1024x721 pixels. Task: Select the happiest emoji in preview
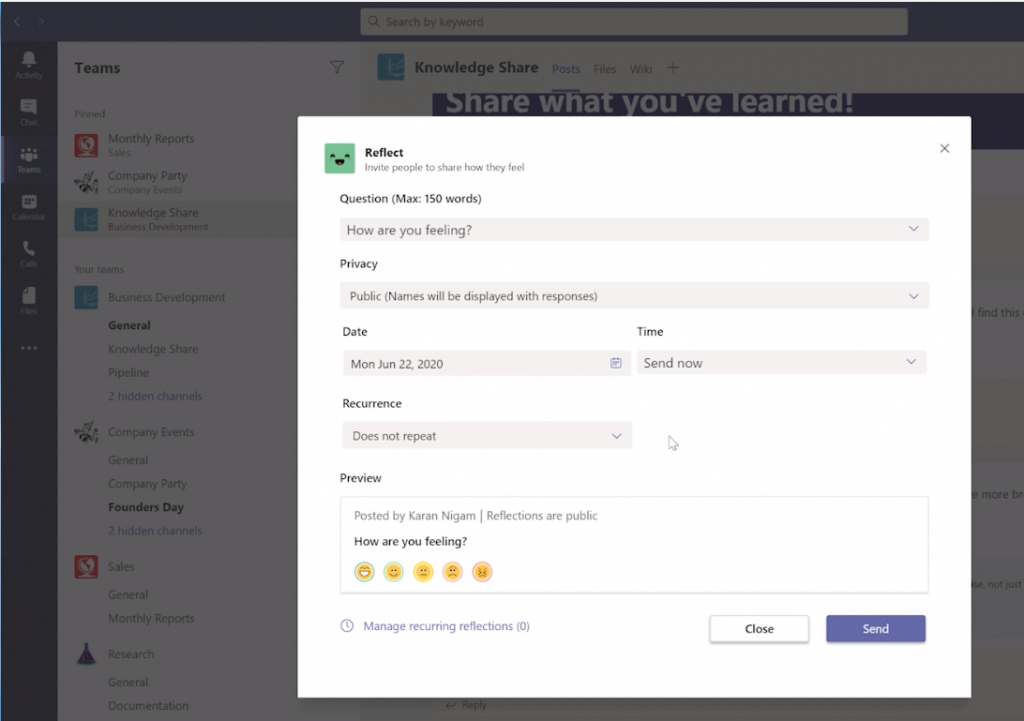click(364, 572)
